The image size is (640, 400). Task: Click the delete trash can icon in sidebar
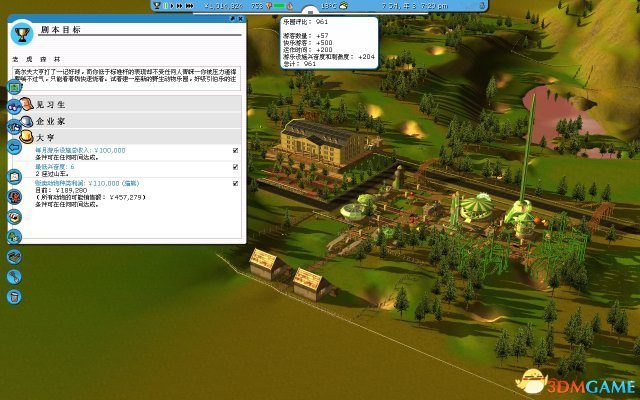[x=14, y=296]
